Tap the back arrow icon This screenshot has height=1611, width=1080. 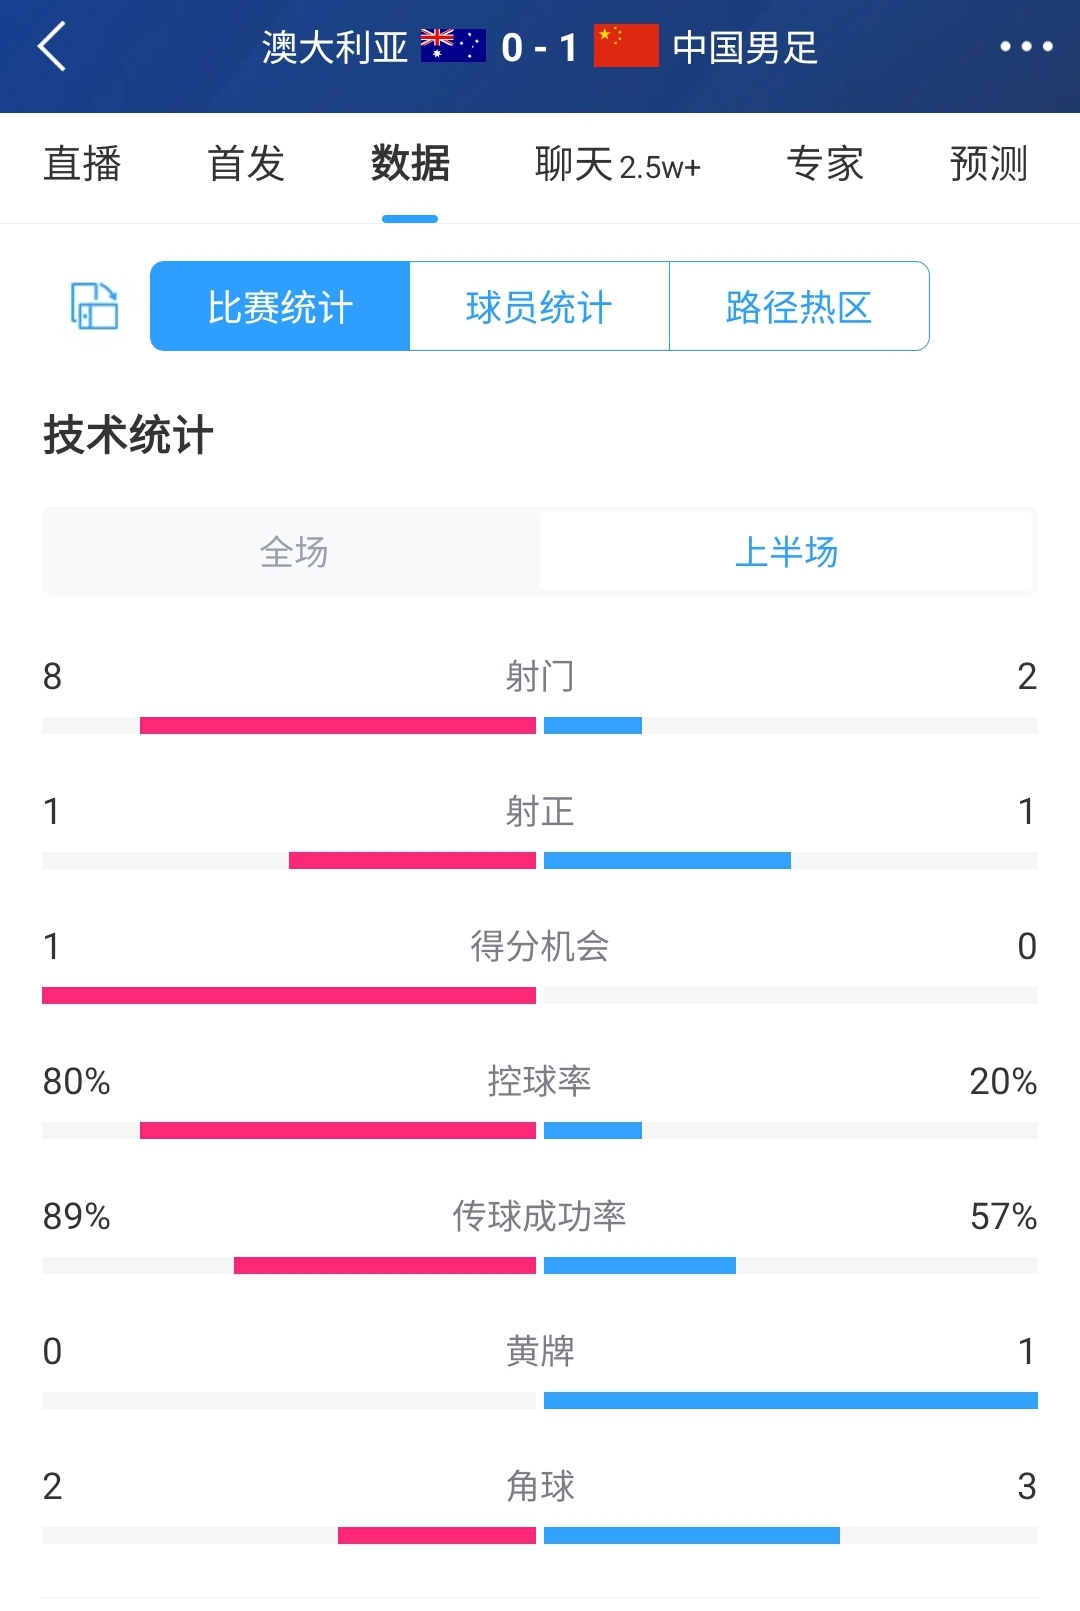click(x=52, y=47)
